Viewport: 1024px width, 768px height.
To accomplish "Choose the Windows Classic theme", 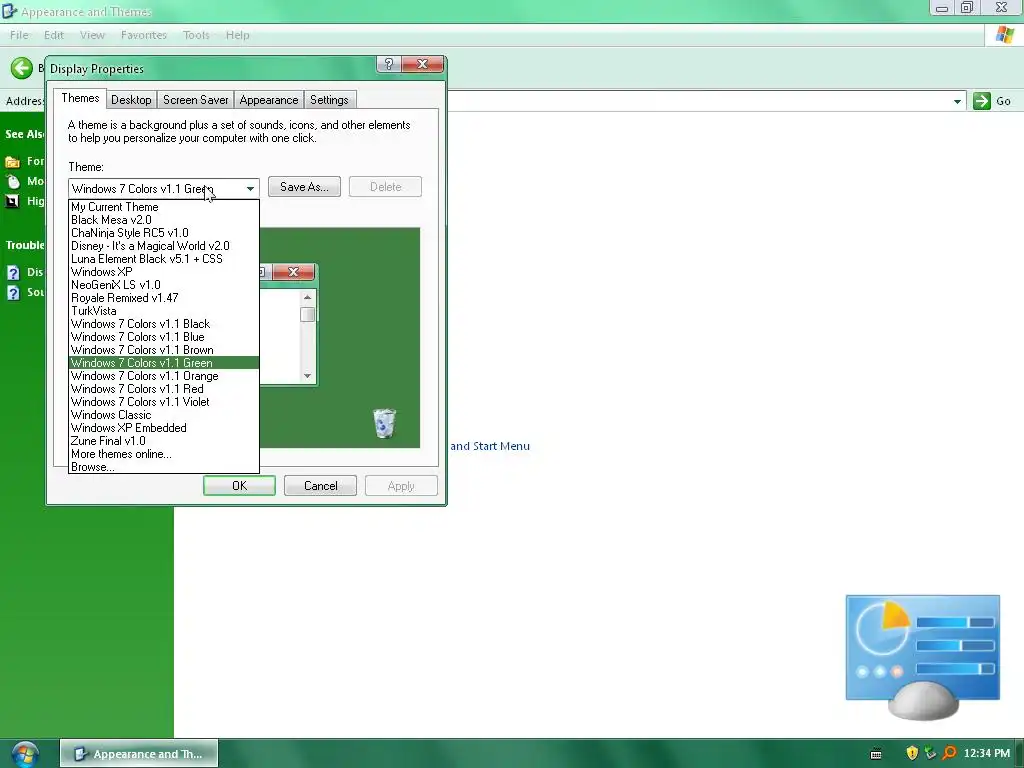I will [x=164, y=415].
